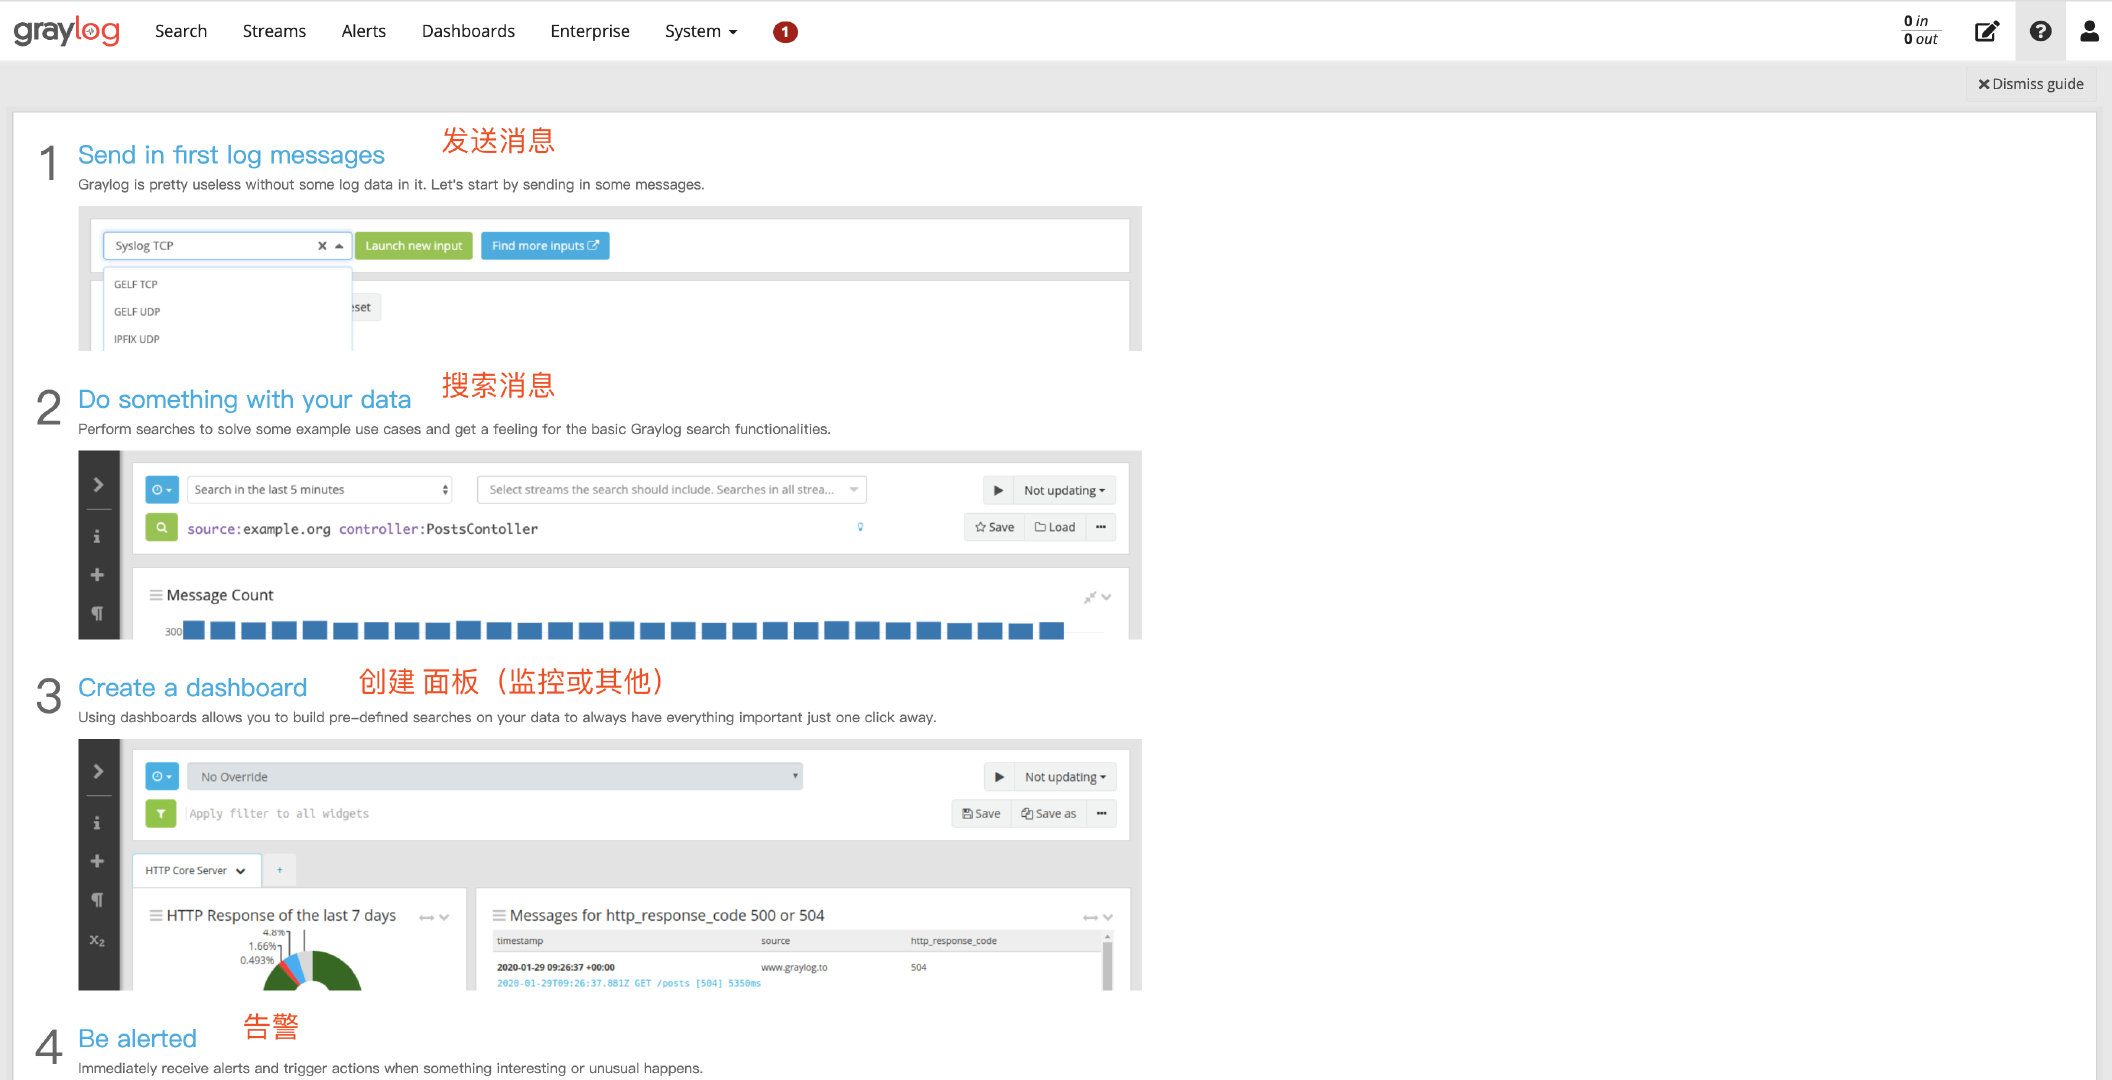Go to the Streams menu item
The image size is (2112, 1080).
point(274,31)
